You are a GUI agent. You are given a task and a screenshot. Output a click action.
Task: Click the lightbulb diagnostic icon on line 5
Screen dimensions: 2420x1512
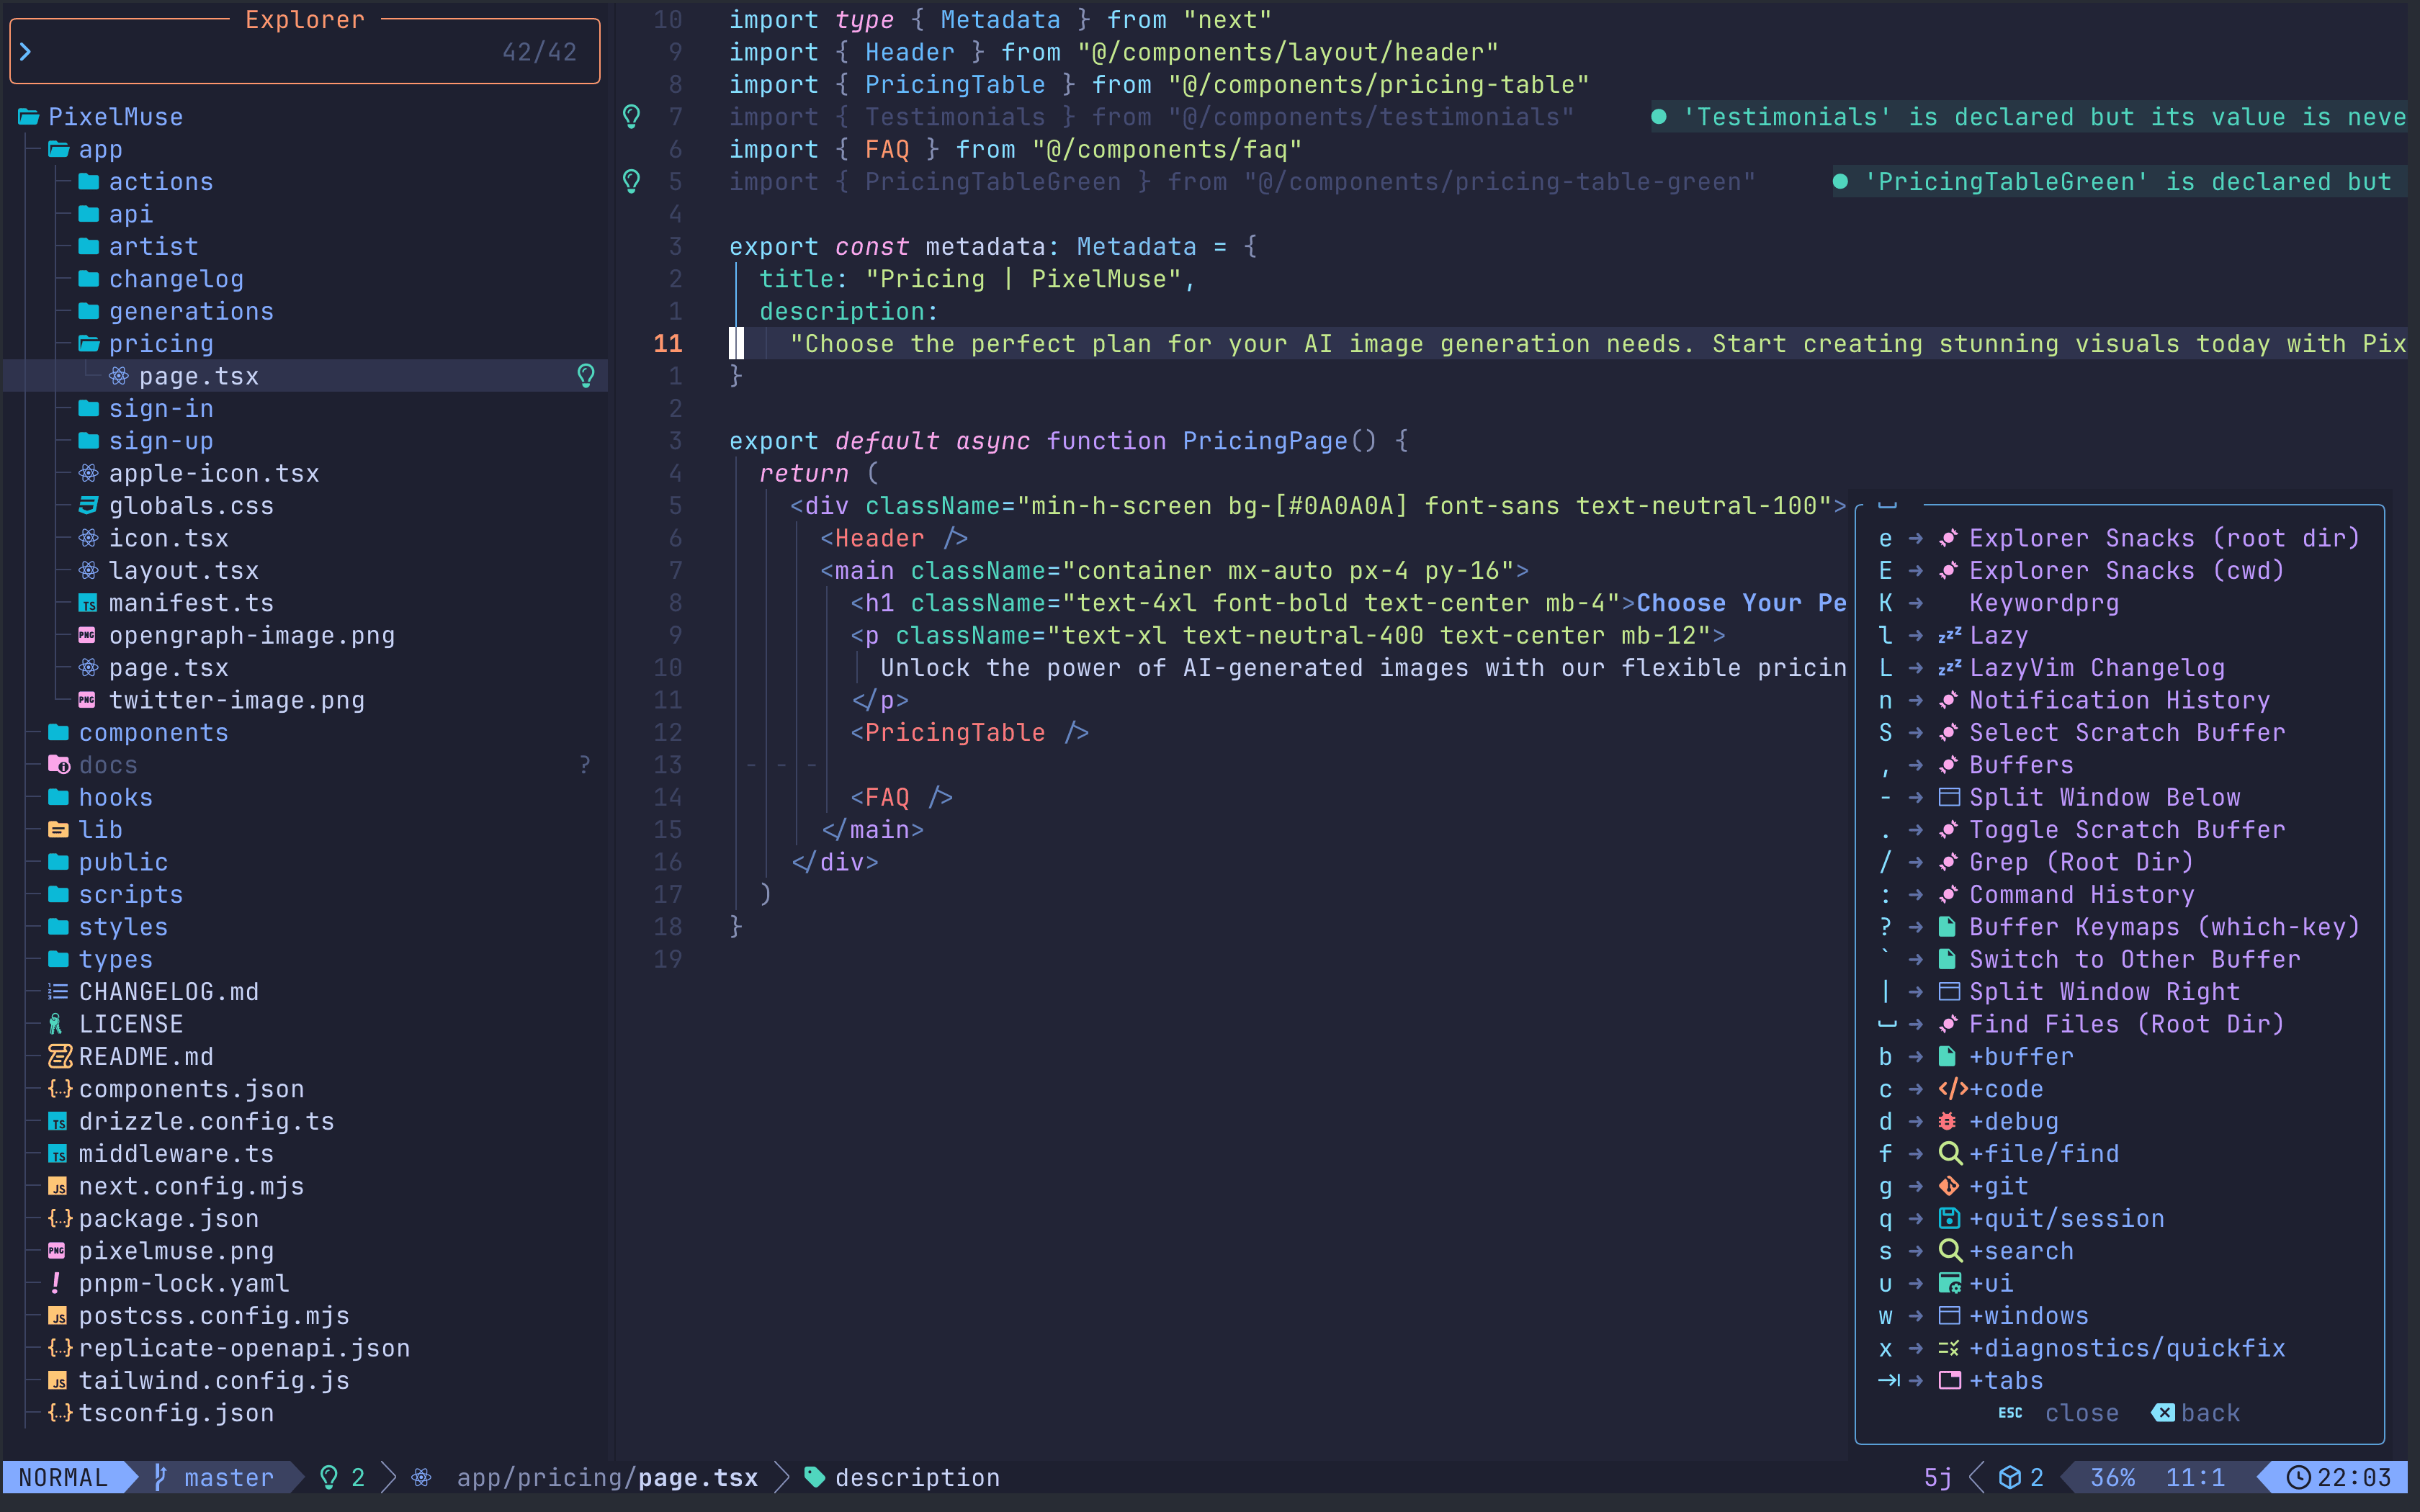pyautogui.click(x=632, y=182)
